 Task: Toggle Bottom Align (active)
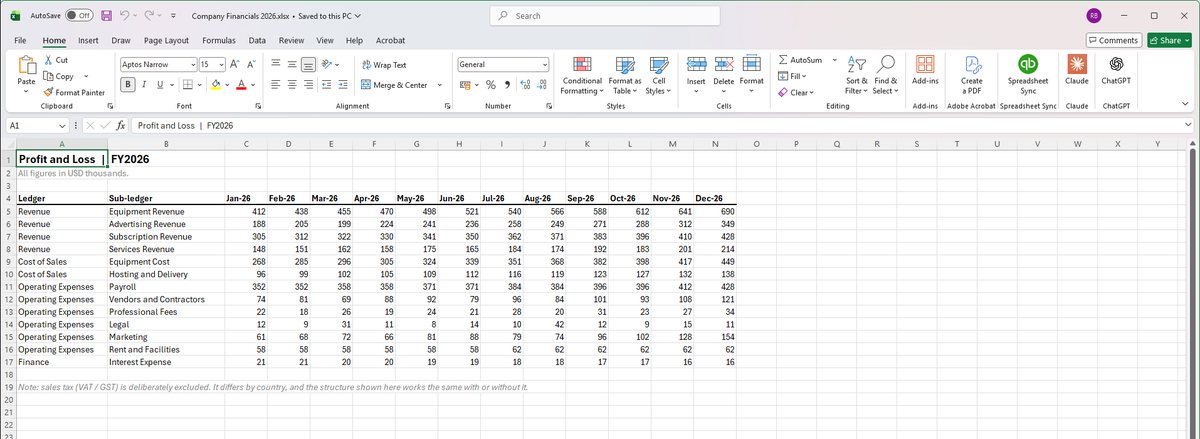(x=309, y=64)
